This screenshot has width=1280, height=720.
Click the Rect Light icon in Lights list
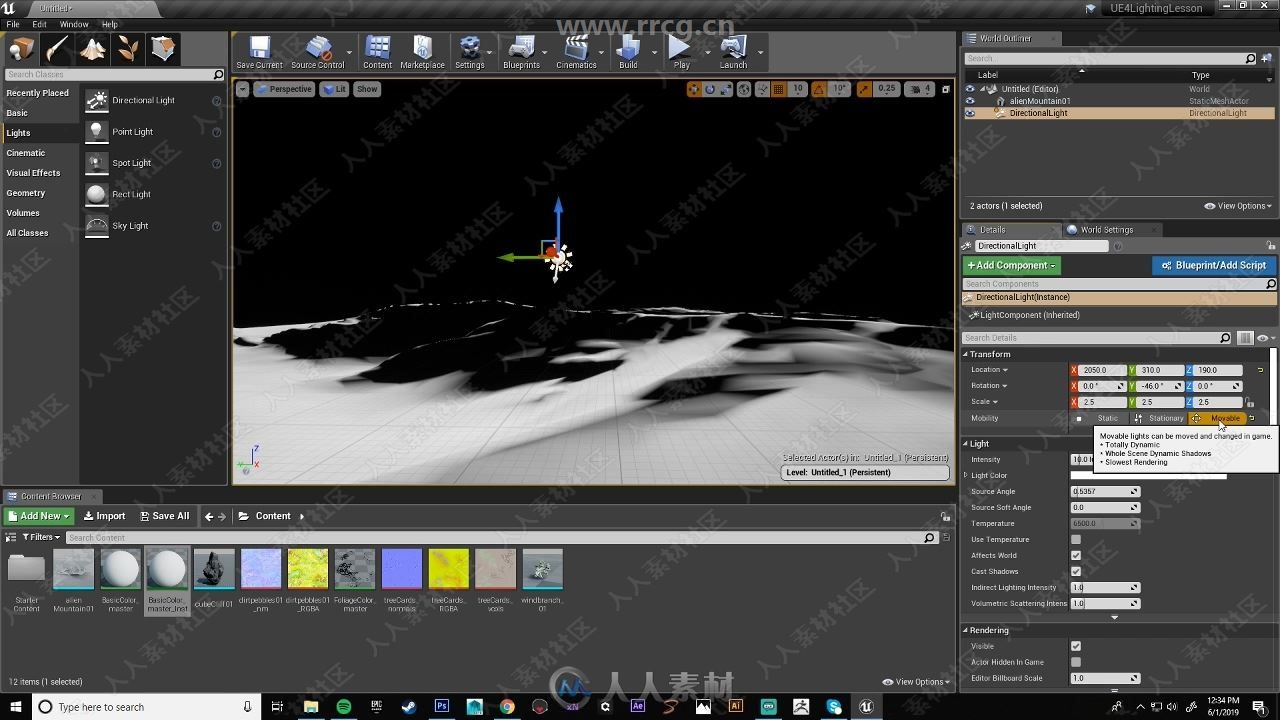(x=97, y=194)
